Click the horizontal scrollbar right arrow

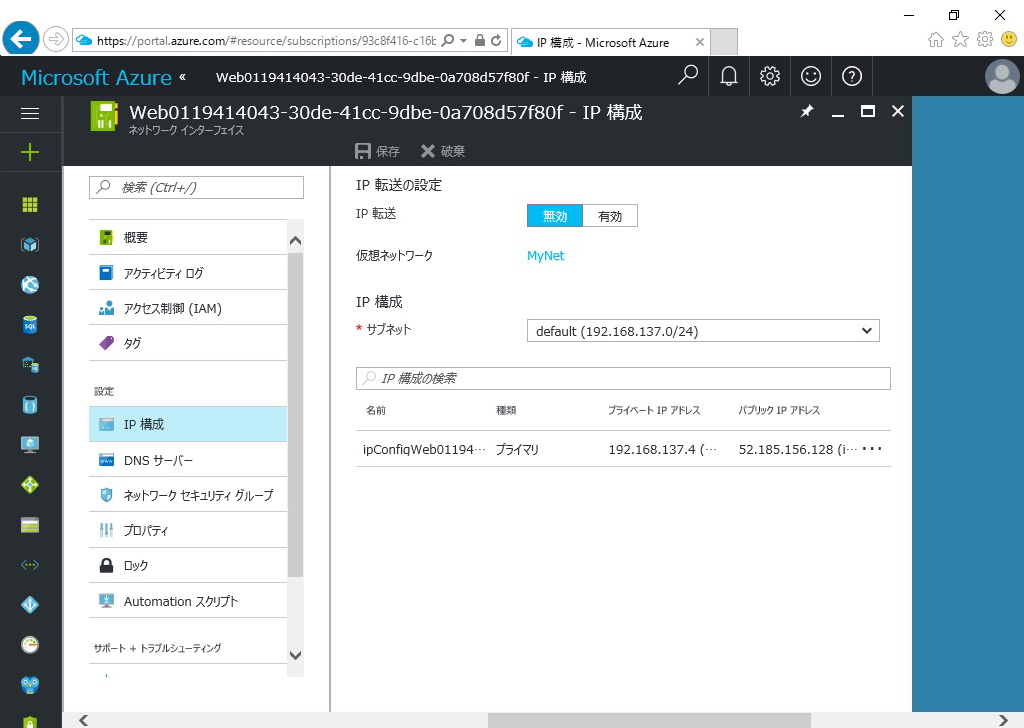pyautogui.click(x=1004, y=720)
